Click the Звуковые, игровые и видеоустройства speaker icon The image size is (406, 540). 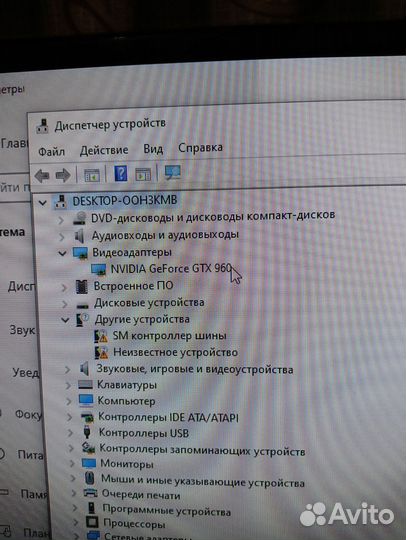[85, 369]
